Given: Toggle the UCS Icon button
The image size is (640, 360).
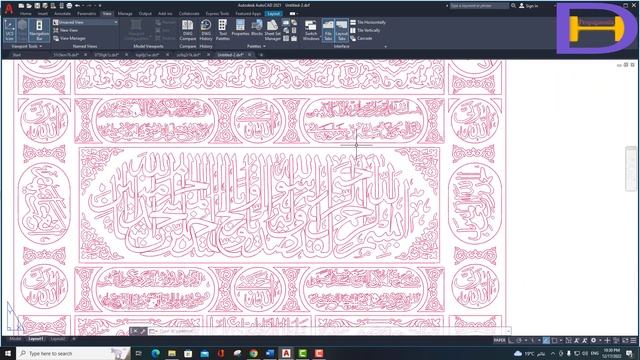Looking at the screenshot, I should [x=10, y=30].
